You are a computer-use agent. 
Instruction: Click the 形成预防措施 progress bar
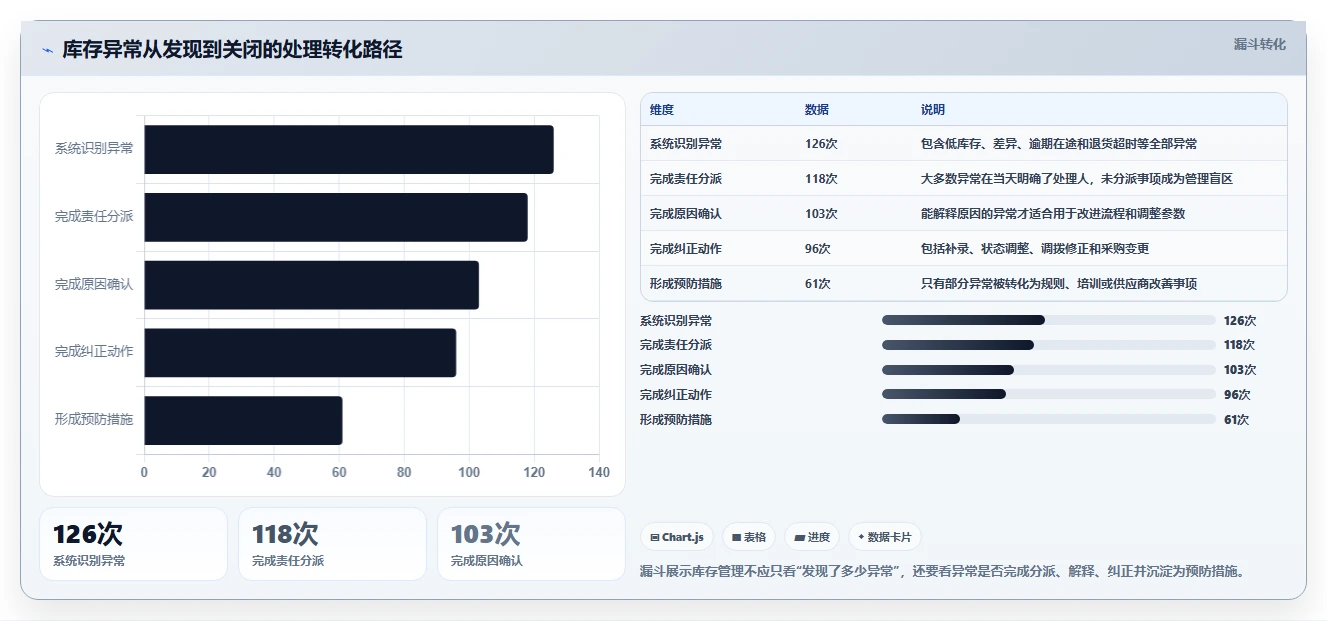point(1048,420)
